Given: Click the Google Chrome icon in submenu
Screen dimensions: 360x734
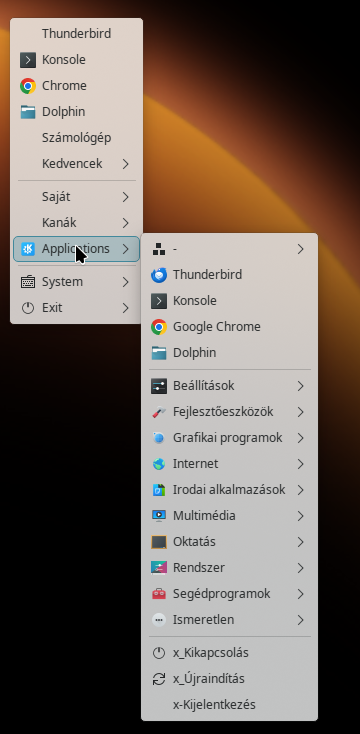Looking at the screenshot, I should point(159,327).
